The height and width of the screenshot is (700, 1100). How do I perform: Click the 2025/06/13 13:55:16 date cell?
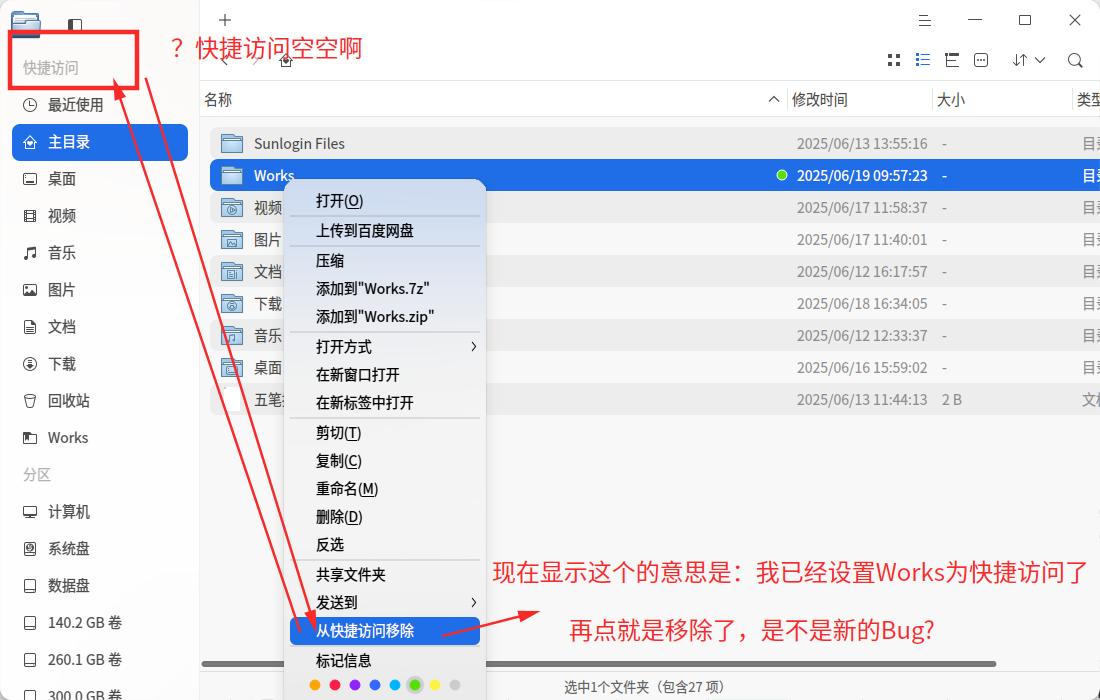[x=861, y=144]
